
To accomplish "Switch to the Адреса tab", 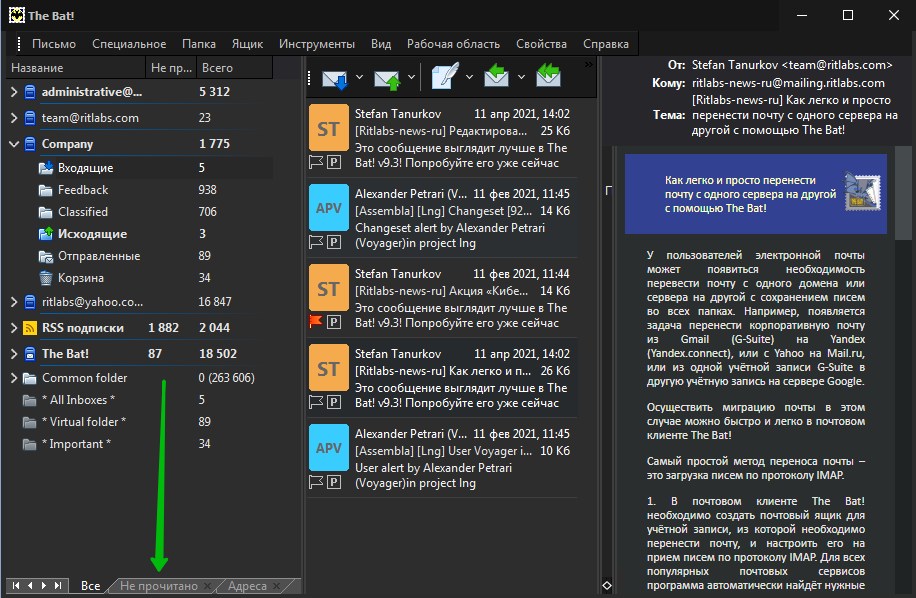I will click(247, 586).
